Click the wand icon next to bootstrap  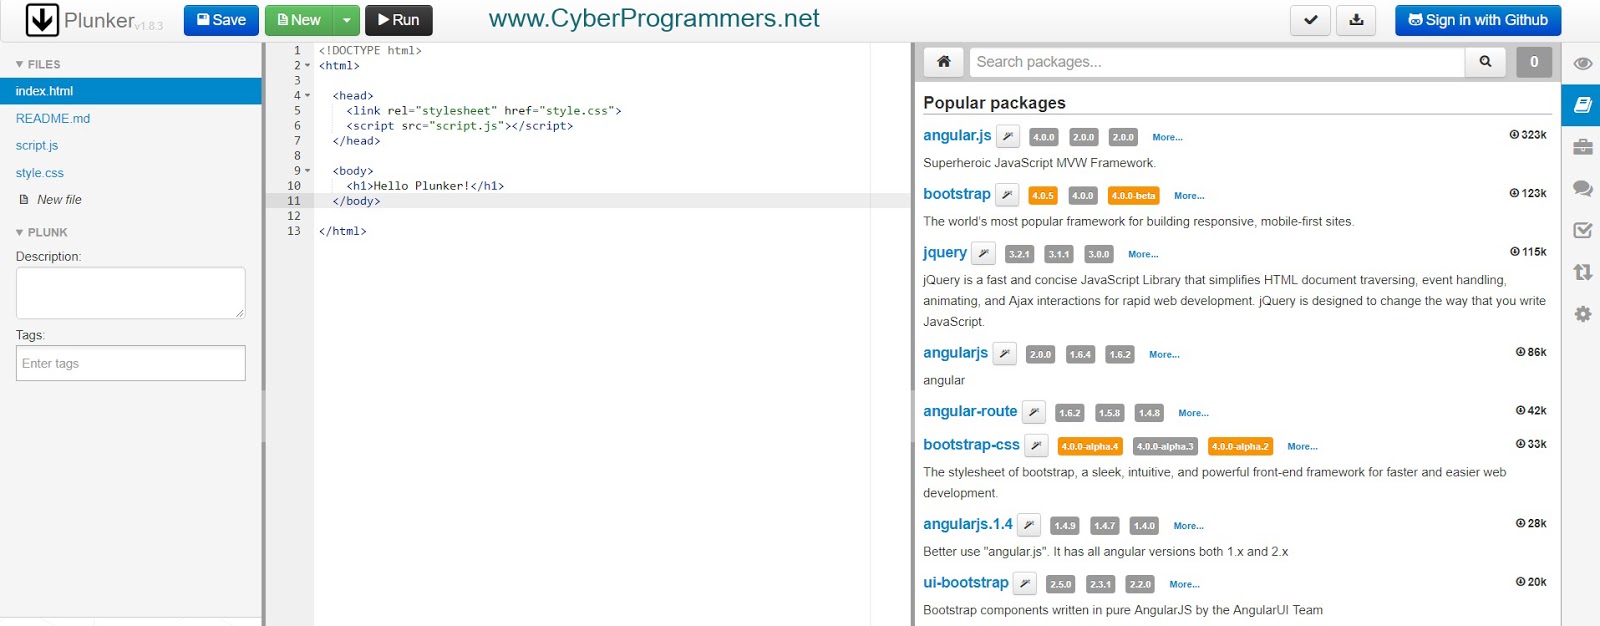1007,195
